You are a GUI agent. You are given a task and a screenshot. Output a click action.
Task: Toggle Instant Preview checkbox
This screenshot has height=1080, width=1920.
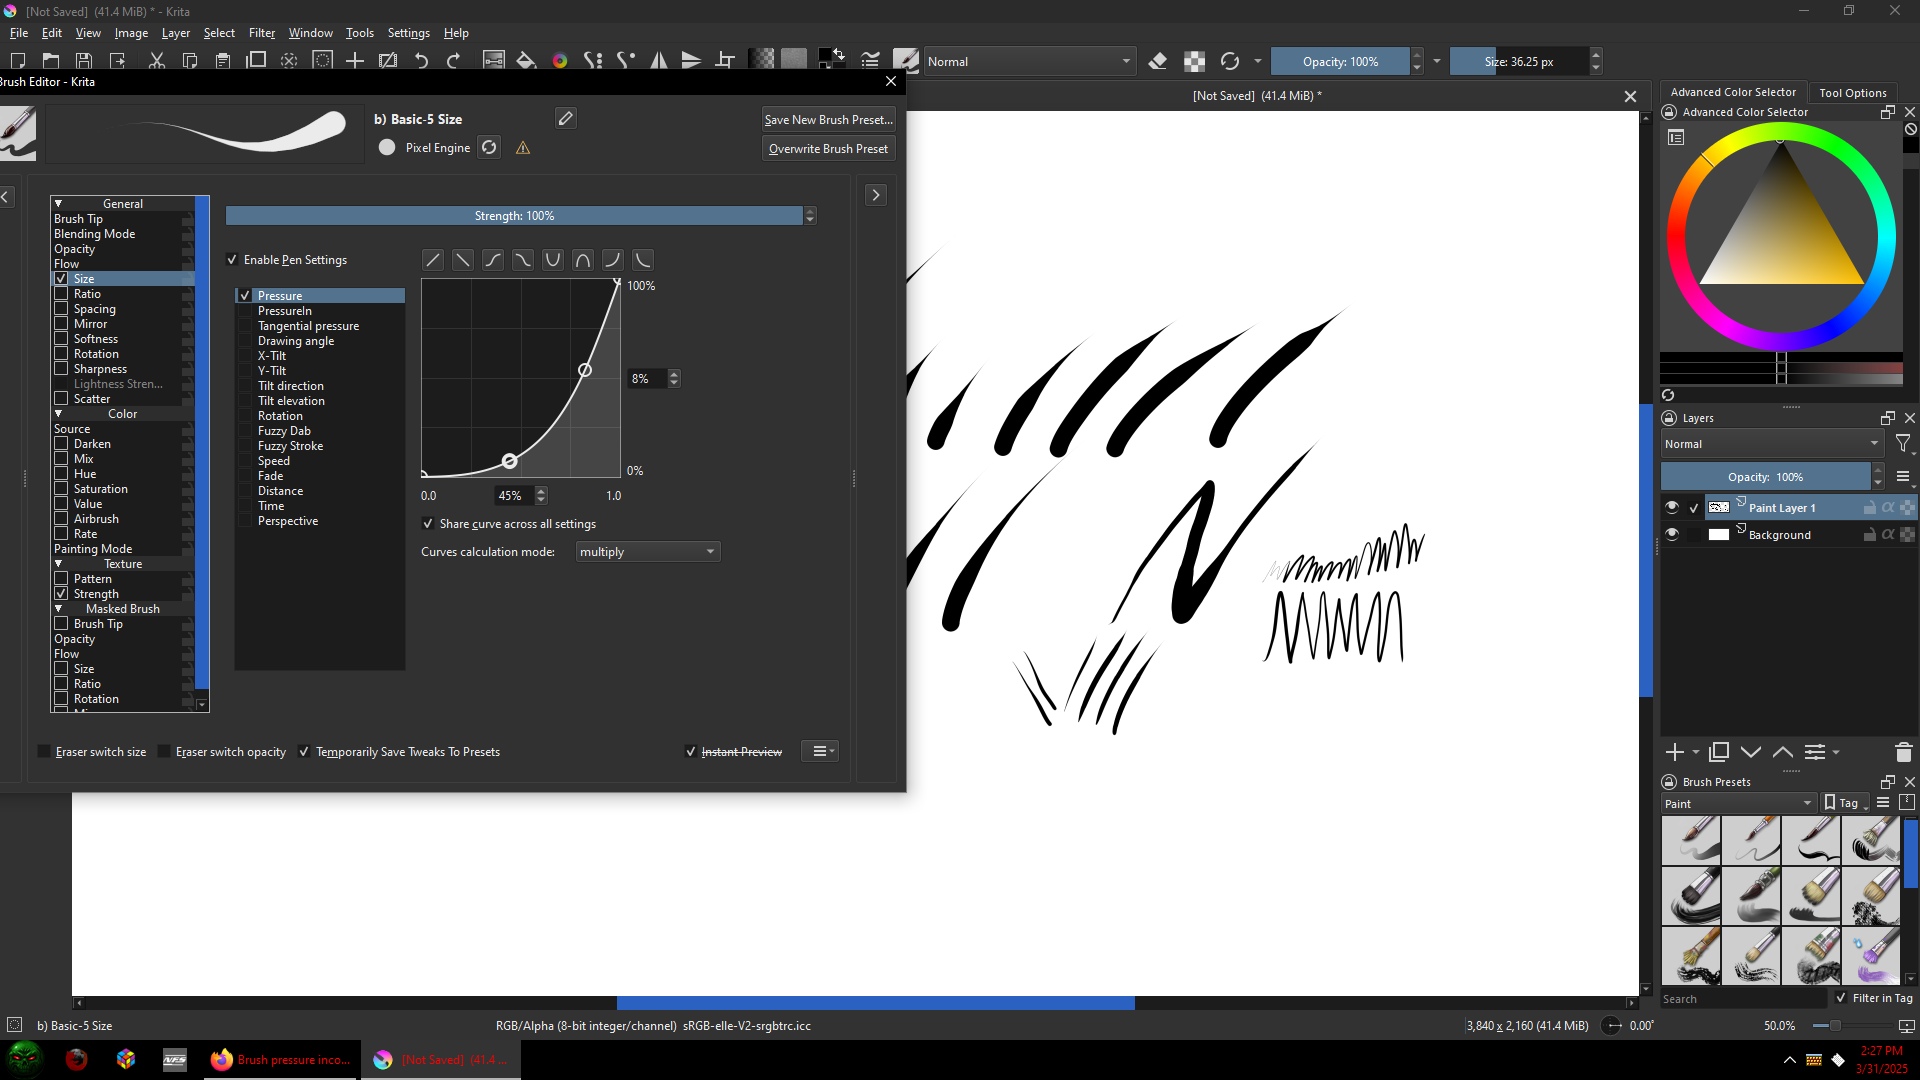tap(690, 752)
